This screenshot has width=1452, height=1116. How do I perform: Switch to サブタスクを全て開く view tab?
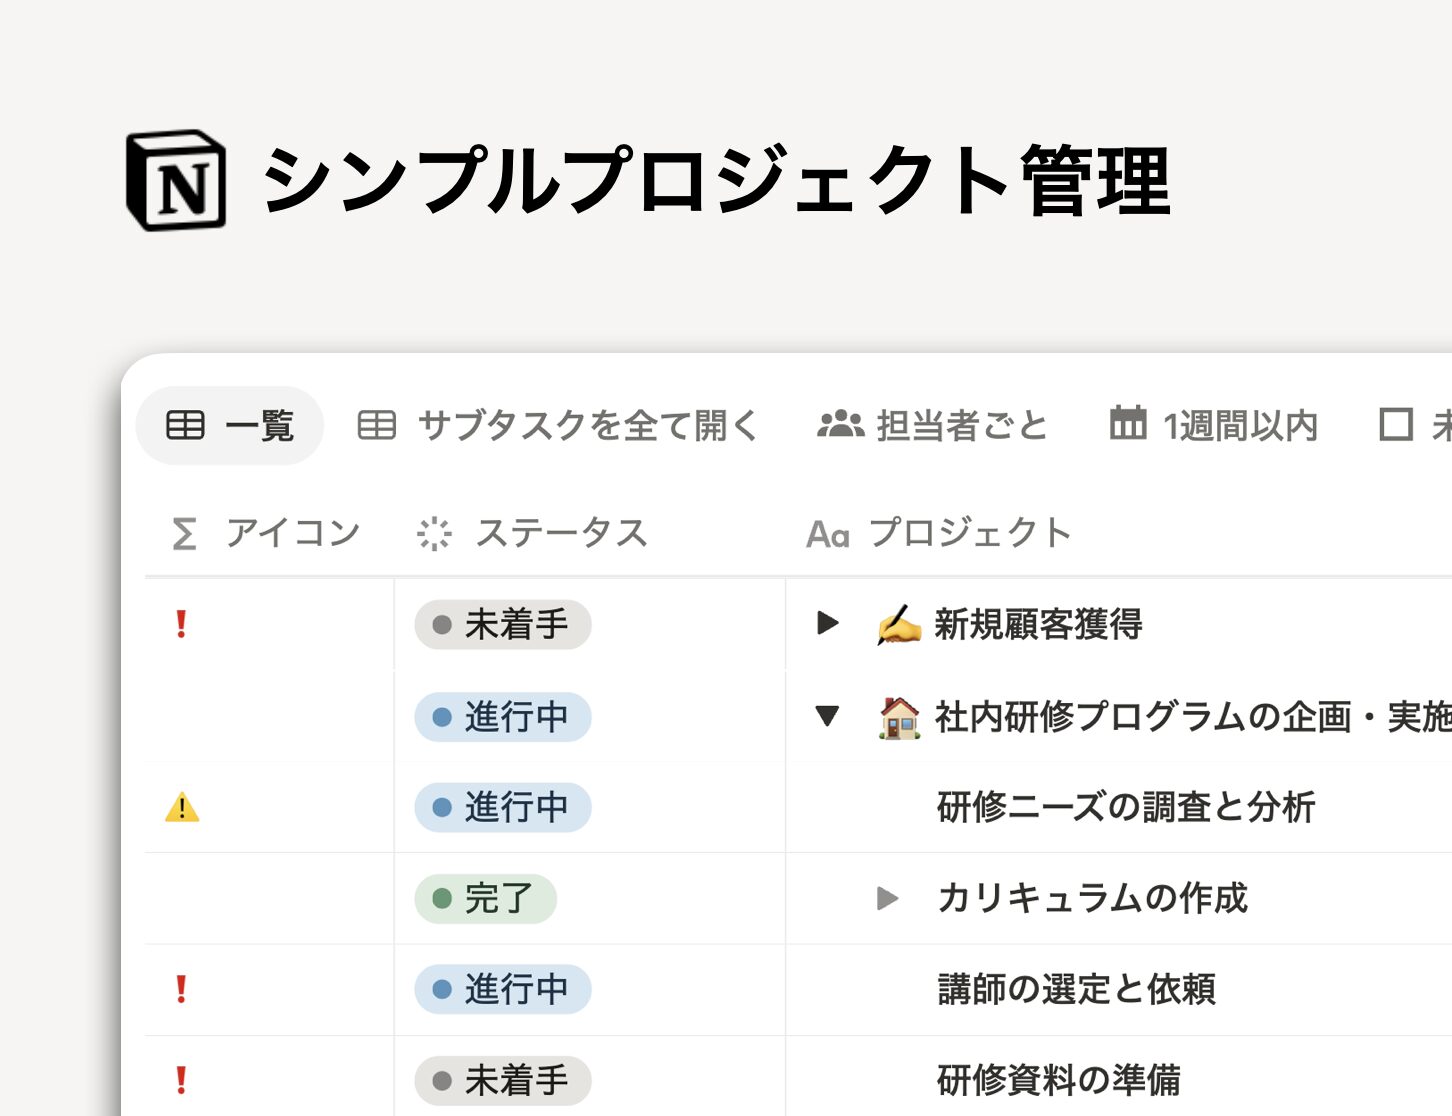pos(558,425)
